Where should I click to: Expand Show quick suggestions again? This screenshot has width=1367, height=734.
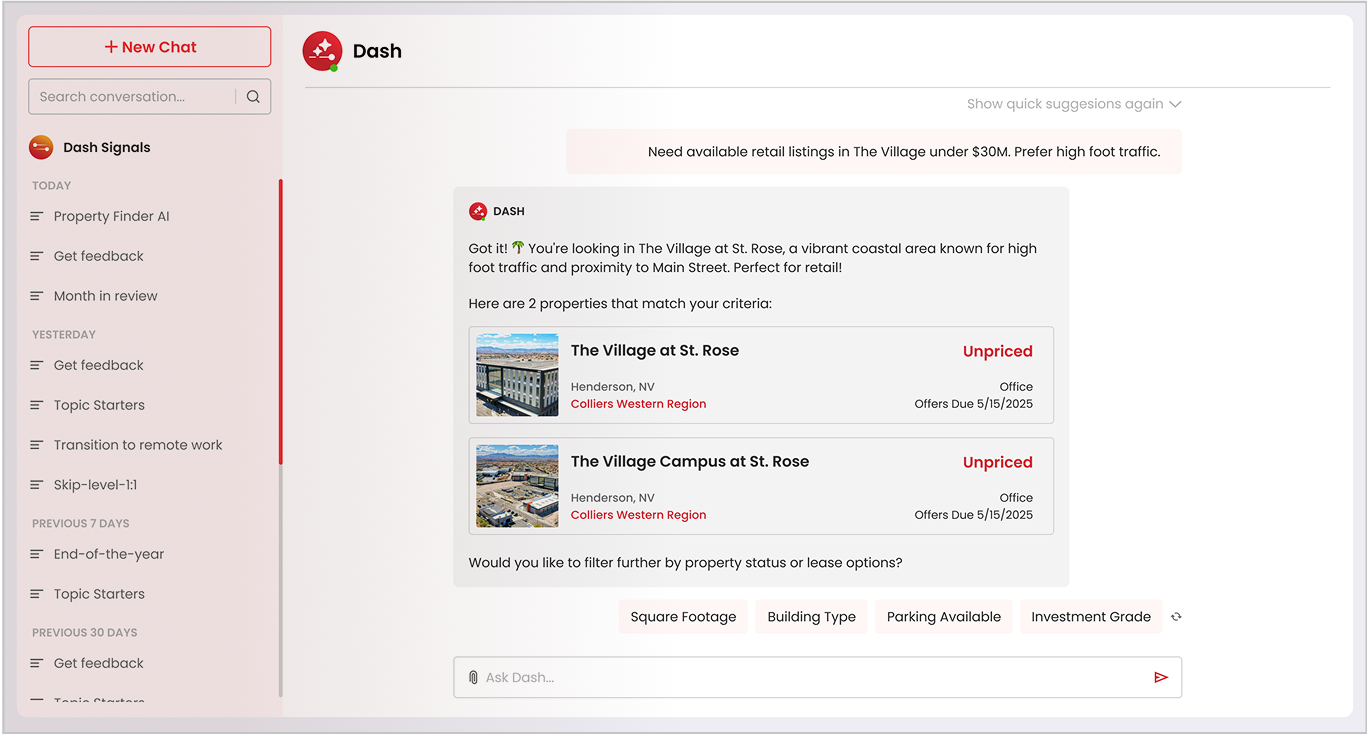pos(1073,104)
